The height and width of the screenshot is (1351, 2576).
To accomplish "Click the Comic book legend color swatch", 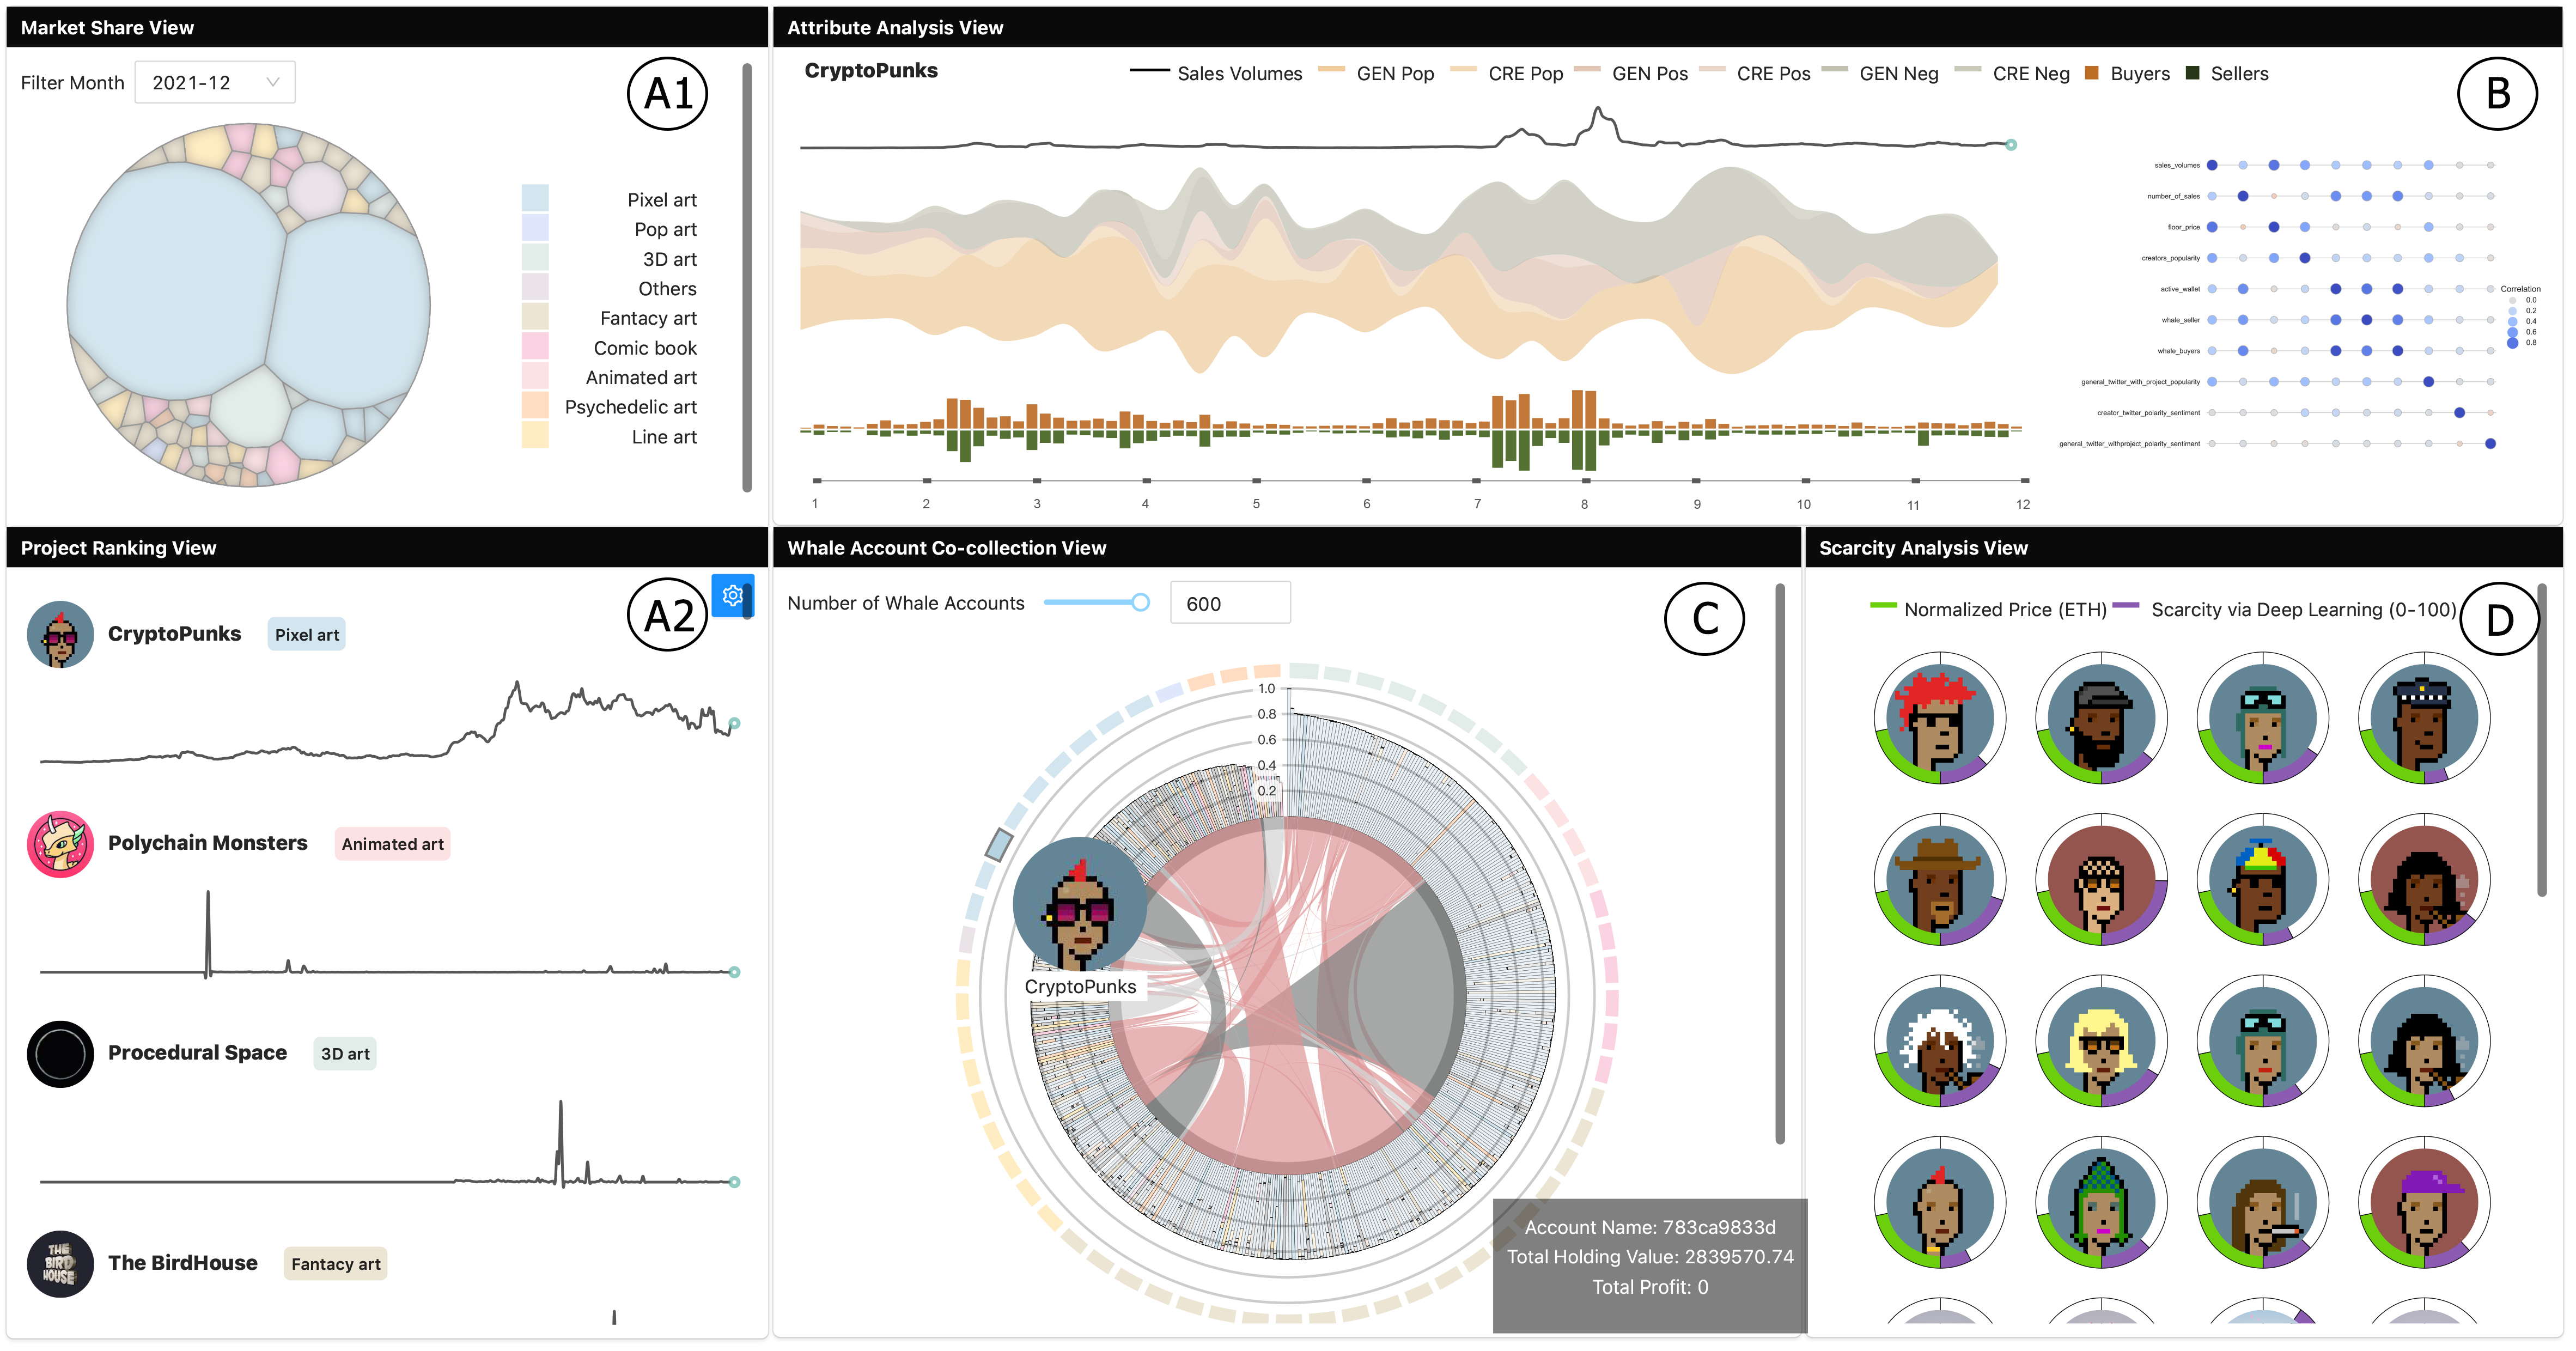I will tap(535, 346).
